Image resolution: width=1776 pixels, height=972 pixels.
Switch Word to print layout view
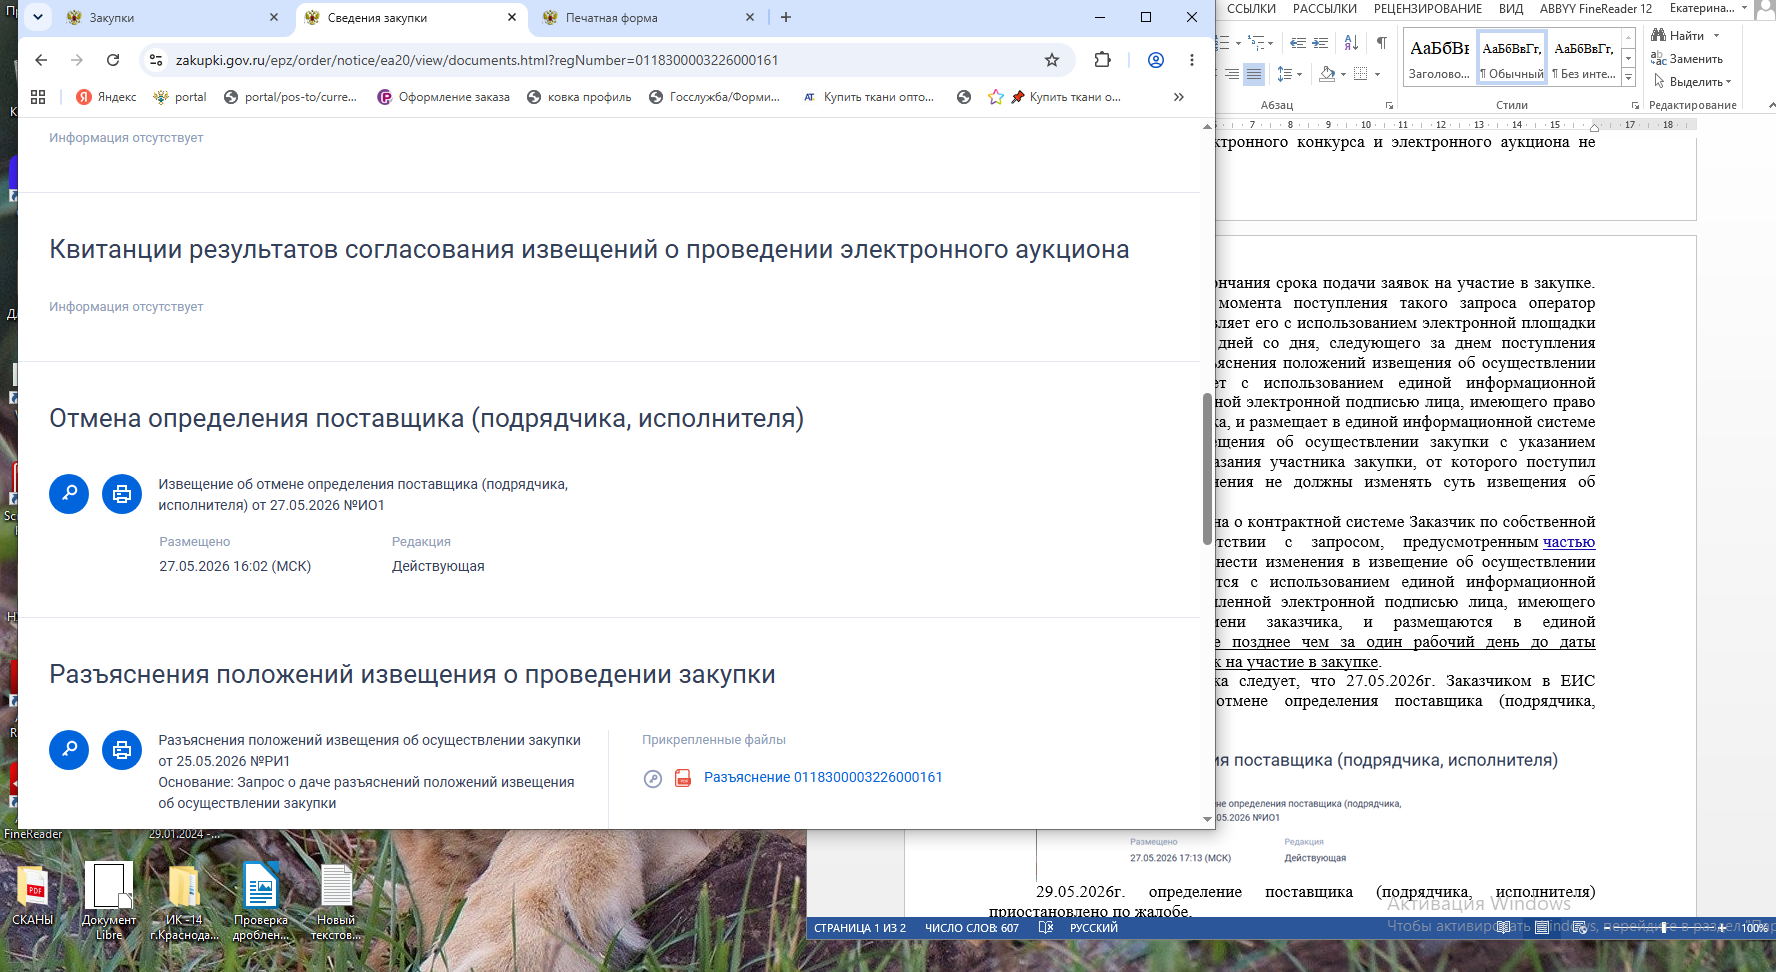point(1542,928)
